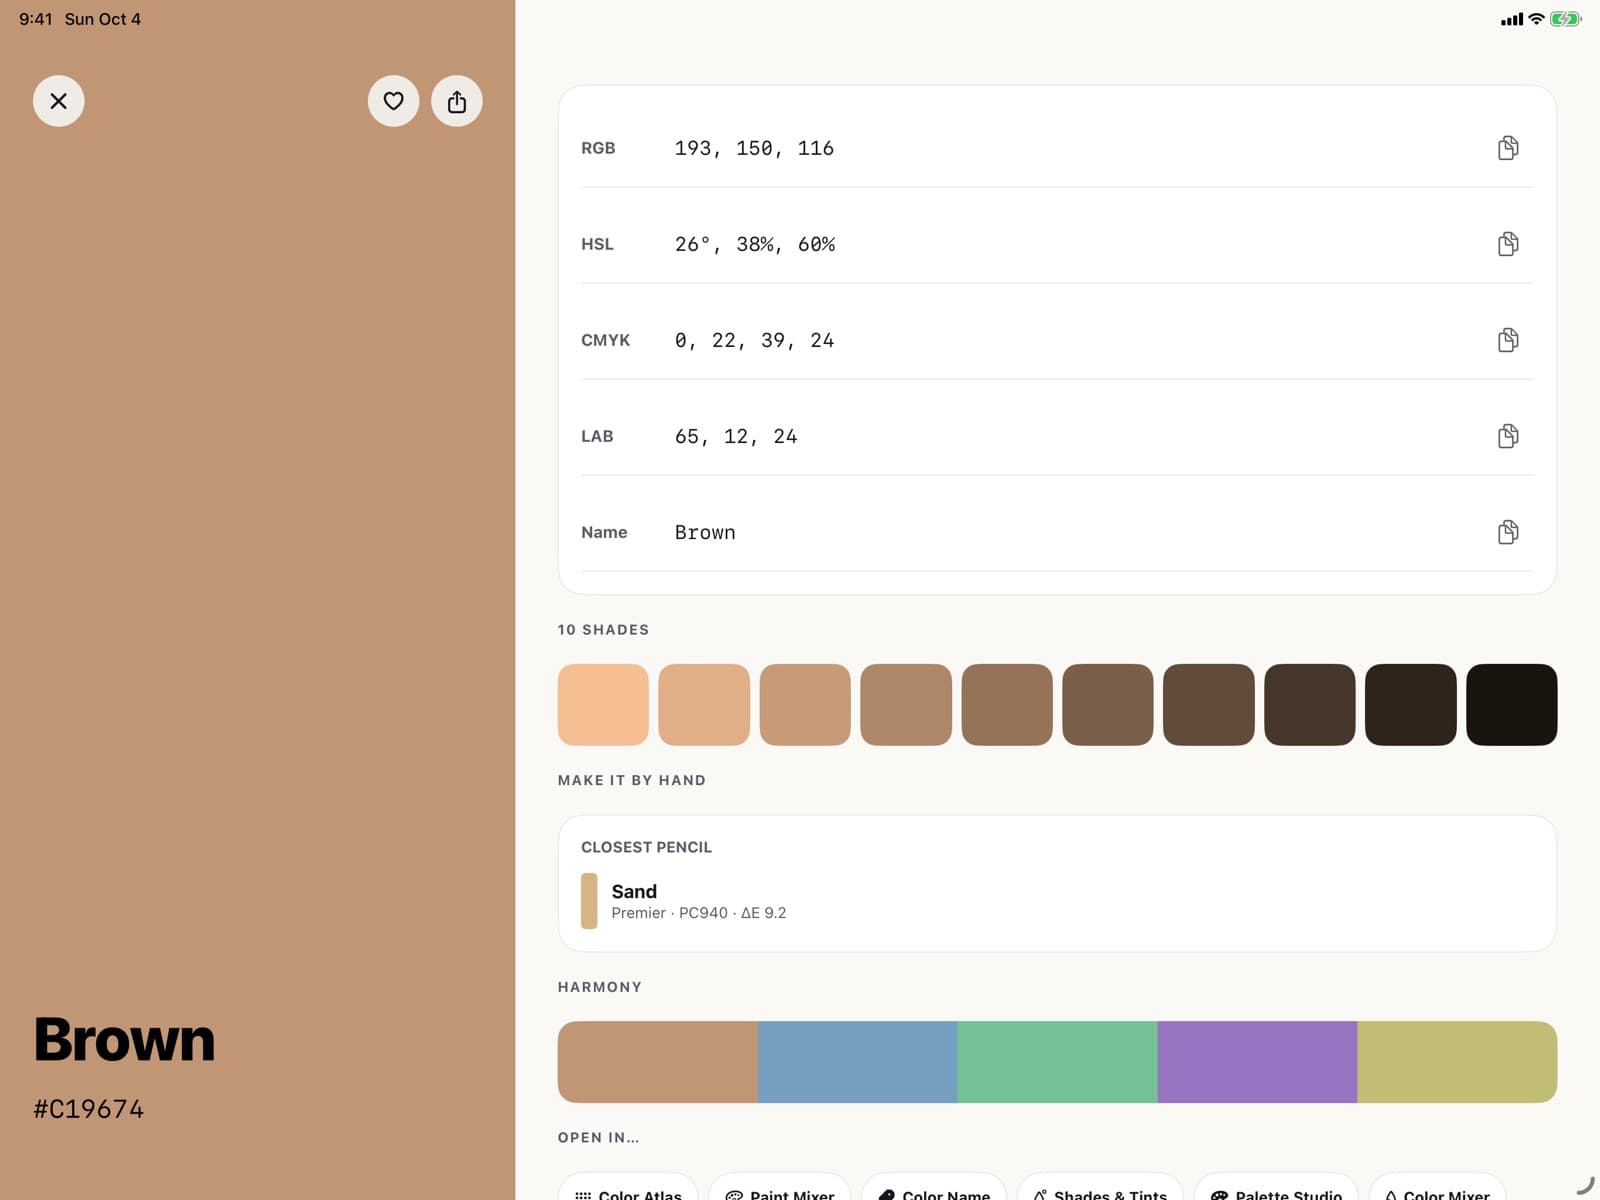Close the Brown color detail view
The height and width of the screenshot is (1200, 1600).
[58, 101]
